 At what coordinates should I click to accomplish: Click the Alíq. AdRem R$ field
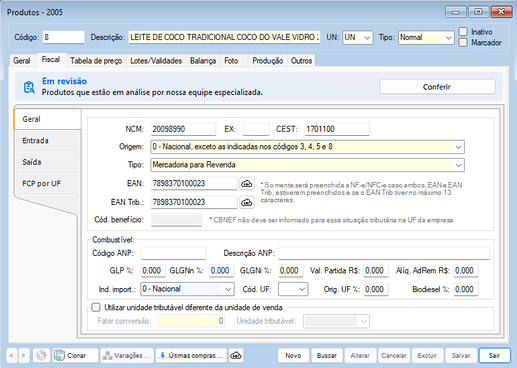[x=466, y=271]
